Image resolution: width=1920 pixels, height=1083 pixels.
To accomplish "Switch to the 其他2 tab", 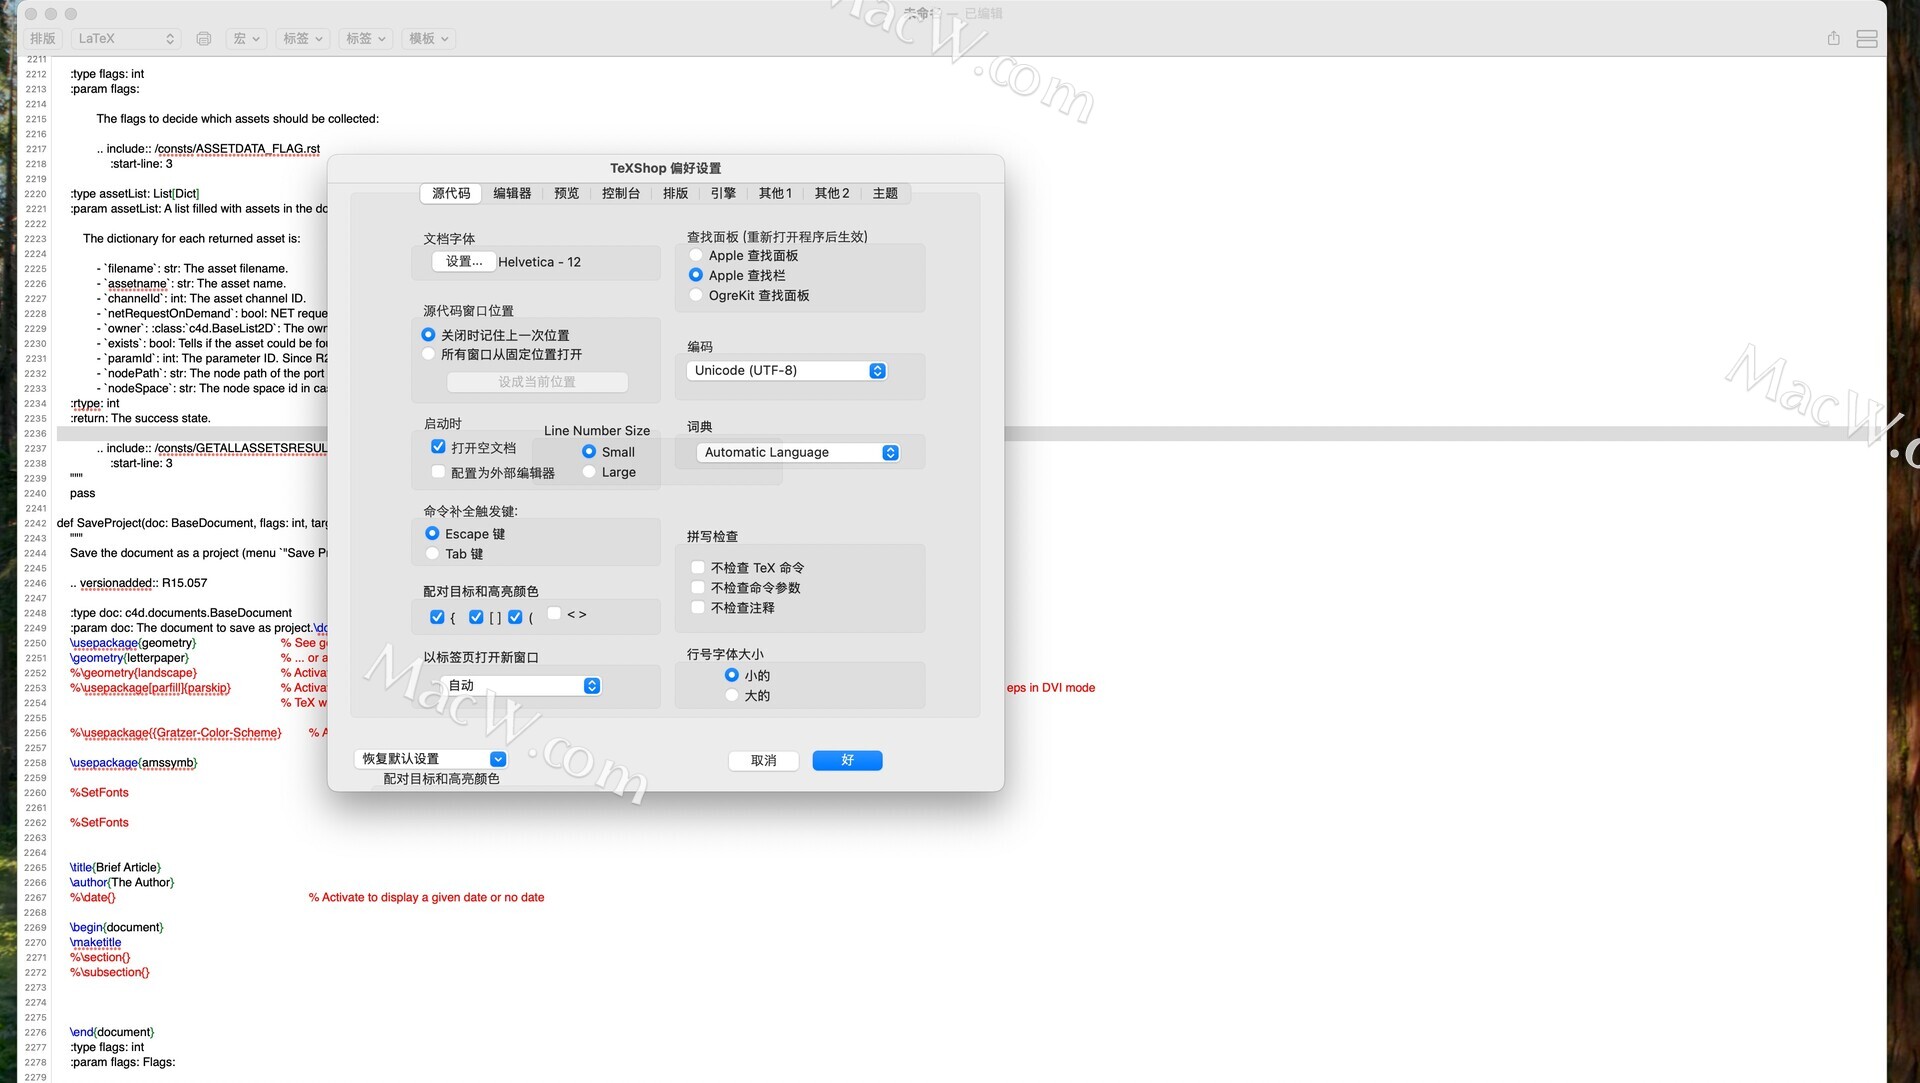I will pyautogui.click(x=831, y=194).
